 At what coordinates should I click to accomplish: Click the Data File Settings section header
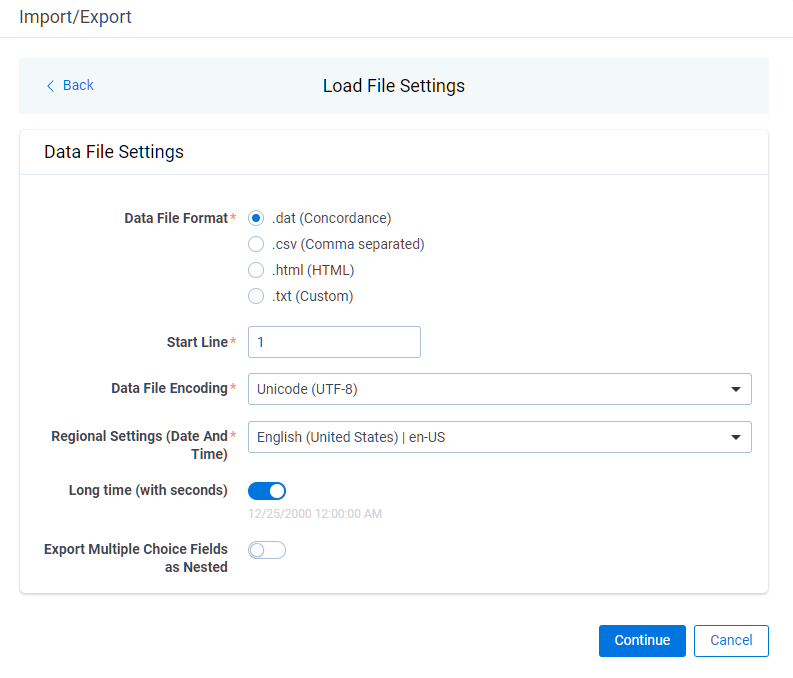click(114, 152)
